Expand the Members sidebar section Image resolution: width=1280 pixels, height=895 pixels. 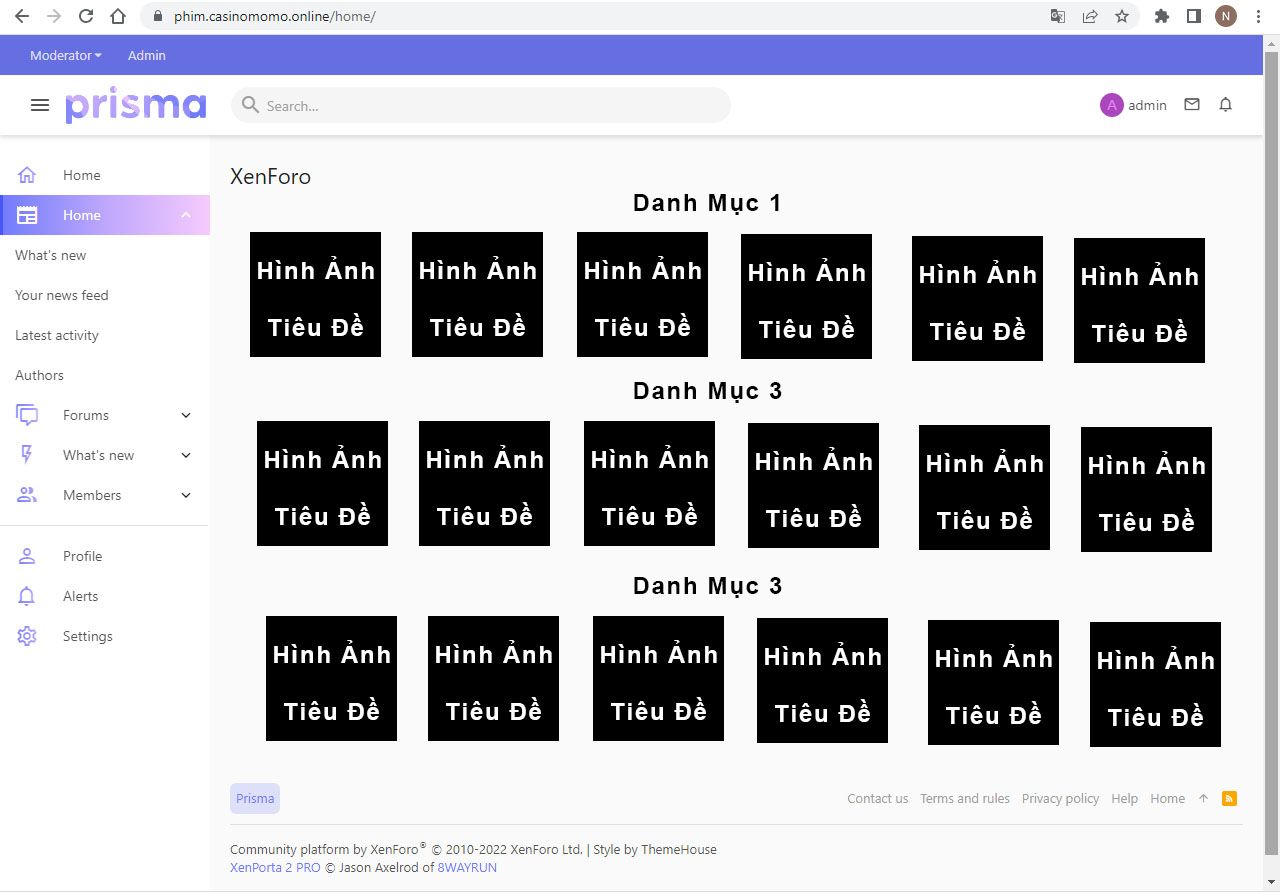click(186, 495)
